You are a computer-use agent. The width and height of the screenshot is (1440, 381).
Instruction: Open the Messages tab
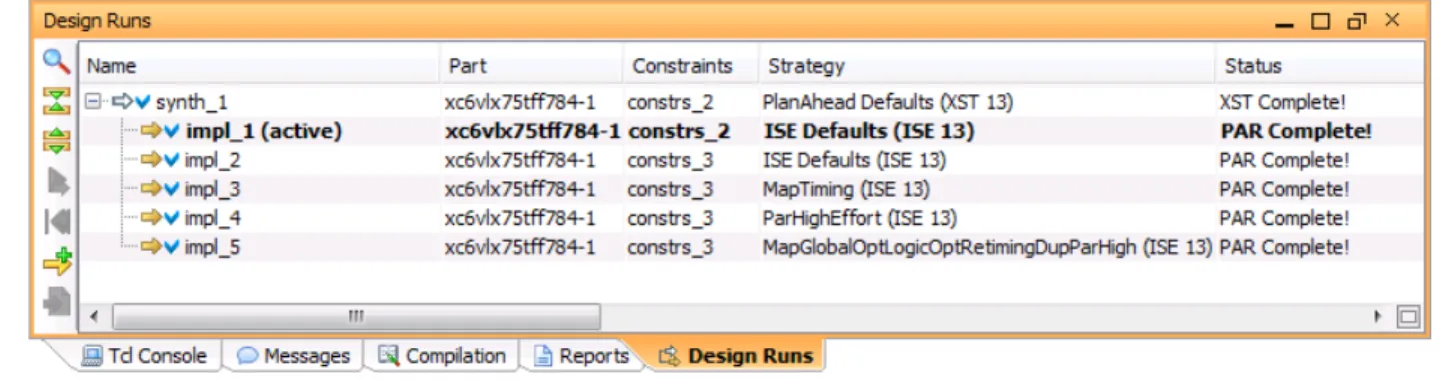tap(293, 355)
